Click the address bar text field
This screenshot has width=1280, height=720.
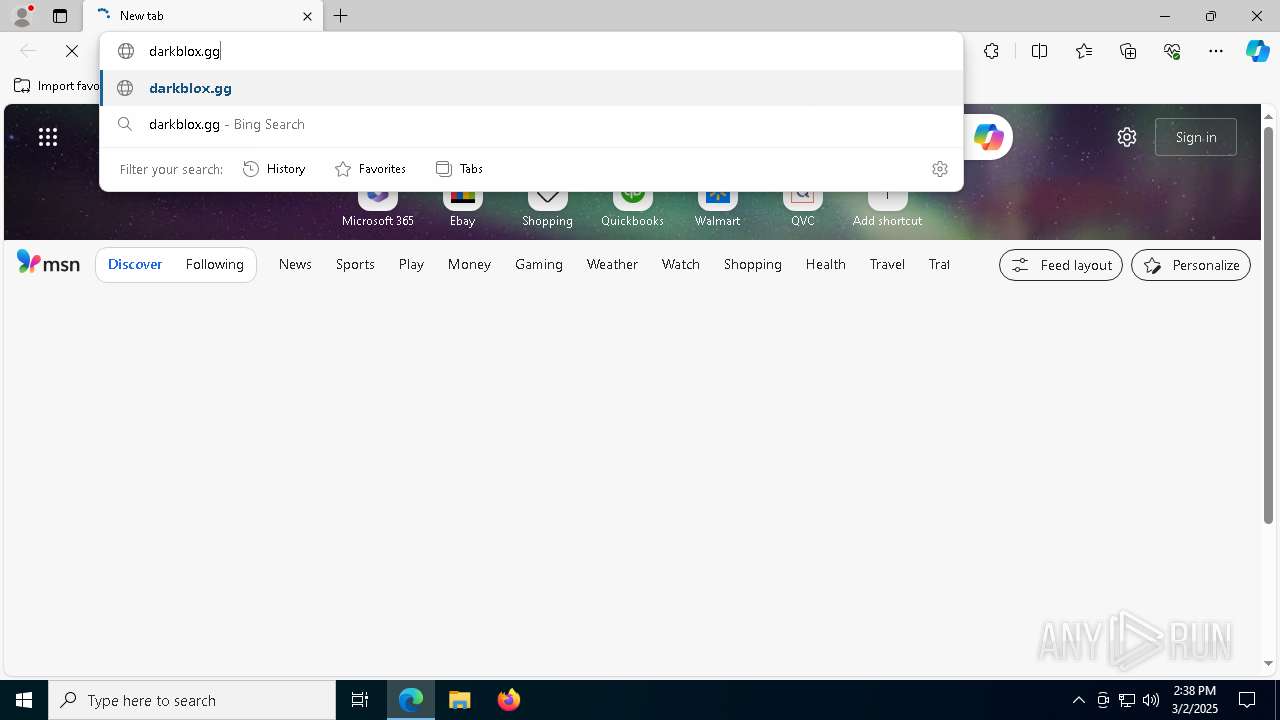point(531,51)
